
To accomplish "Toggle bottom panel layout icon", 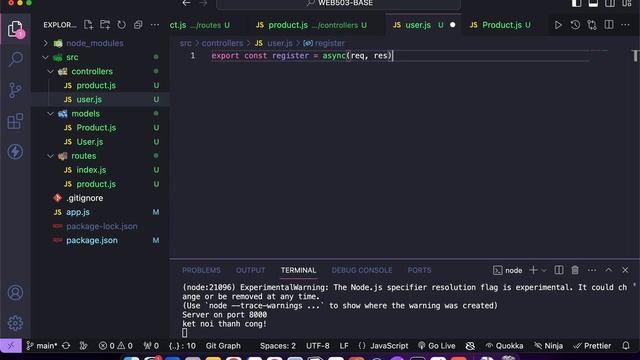I will [x=593, y=3].
